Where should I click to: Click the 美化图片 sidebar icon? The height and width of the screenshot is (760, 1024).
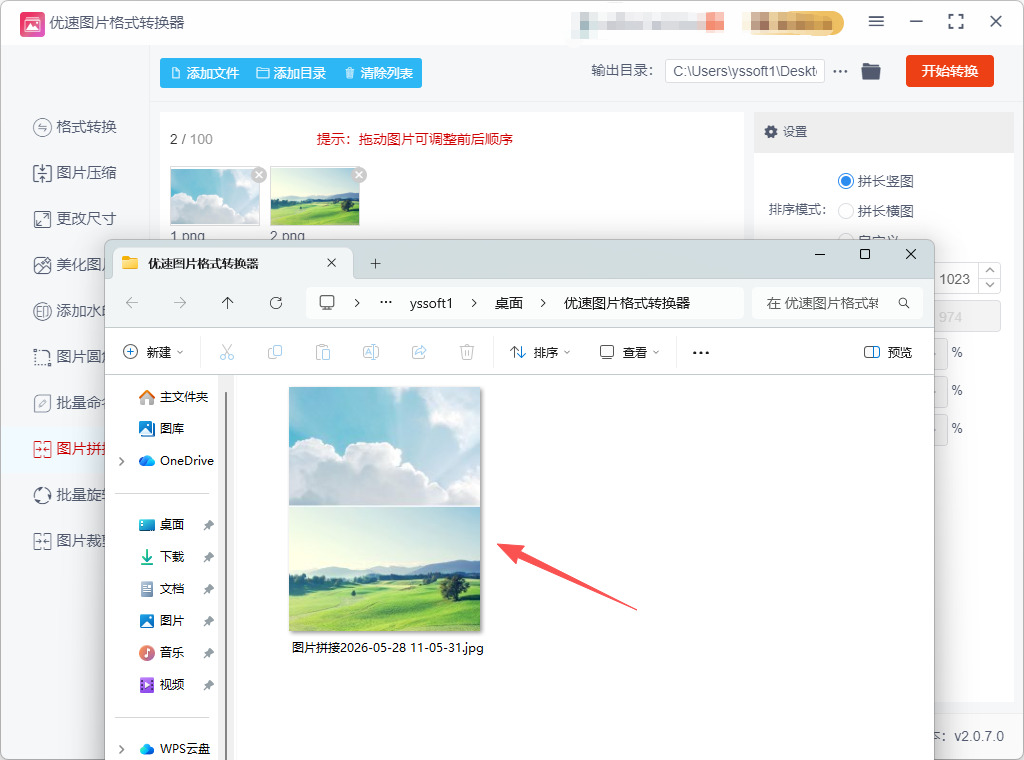[x=42, y=265]
